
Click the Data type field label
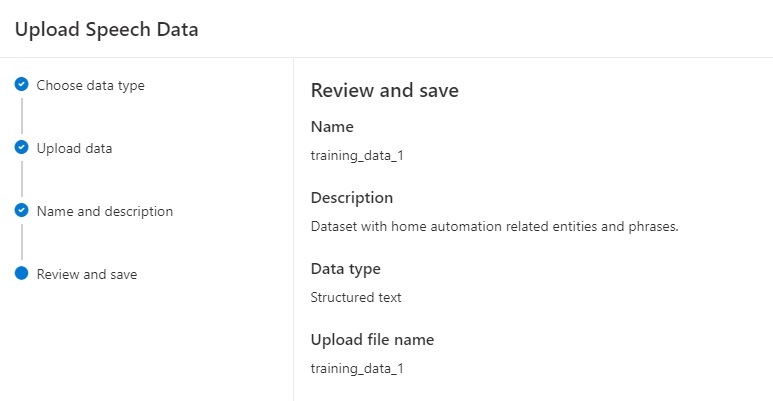(345, 269)
